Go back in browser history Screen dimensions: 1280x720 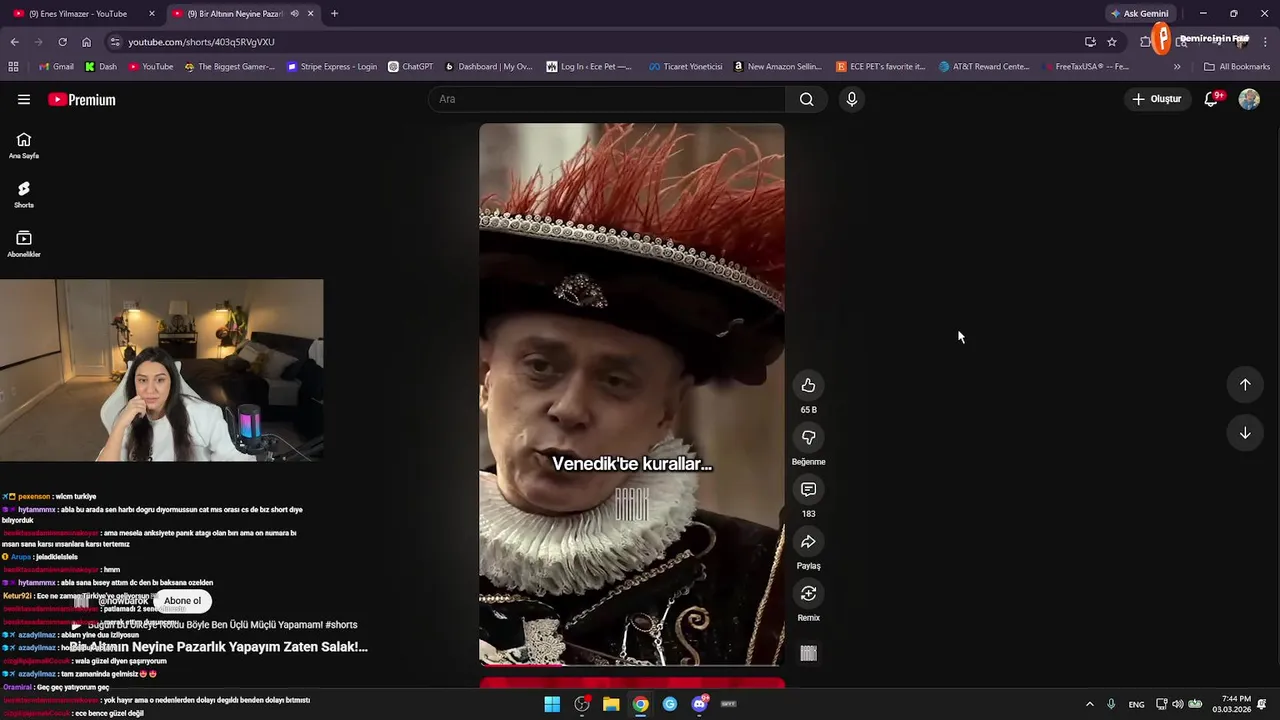14,42
